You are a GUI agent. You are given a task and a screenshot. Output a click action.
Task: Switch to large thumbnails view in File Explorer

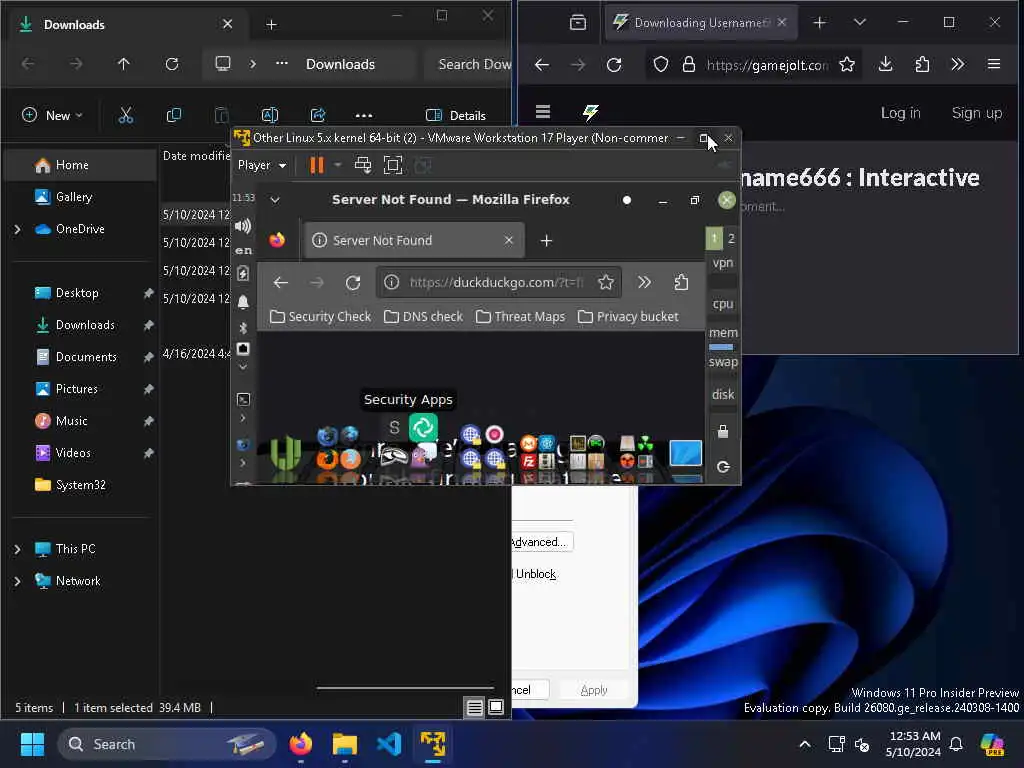pos(496,707)
